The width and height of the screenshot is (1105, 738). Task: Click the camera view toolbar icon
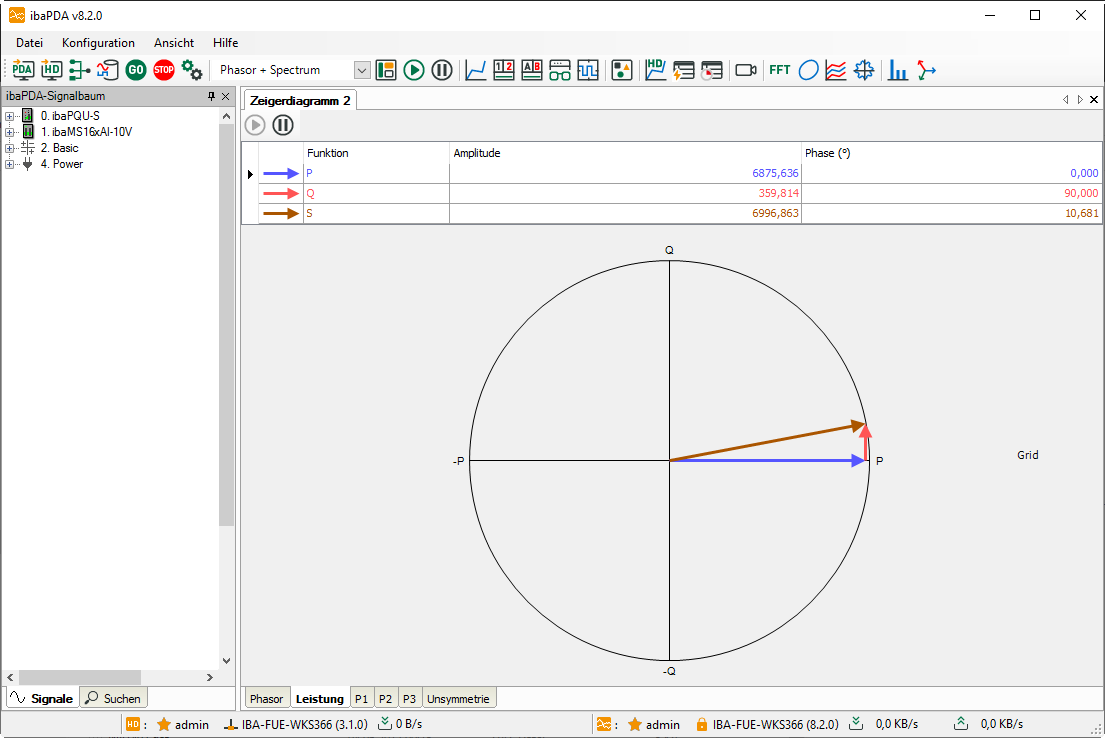pos(746,70)
